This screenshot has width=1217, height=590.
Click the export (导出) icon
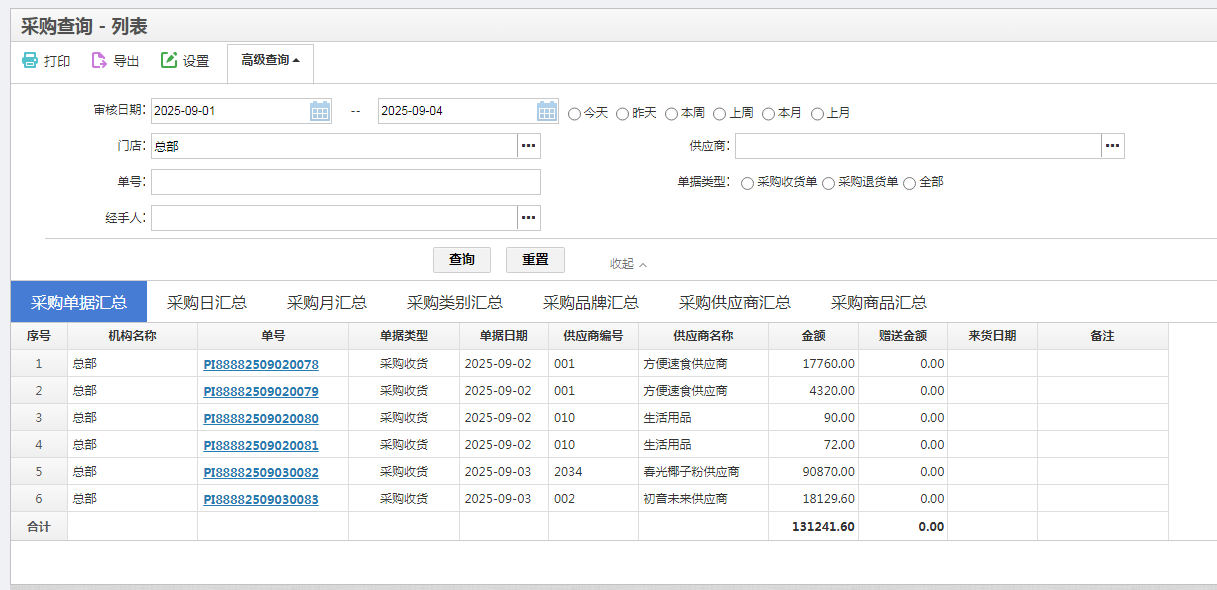(x=99, y=61)
